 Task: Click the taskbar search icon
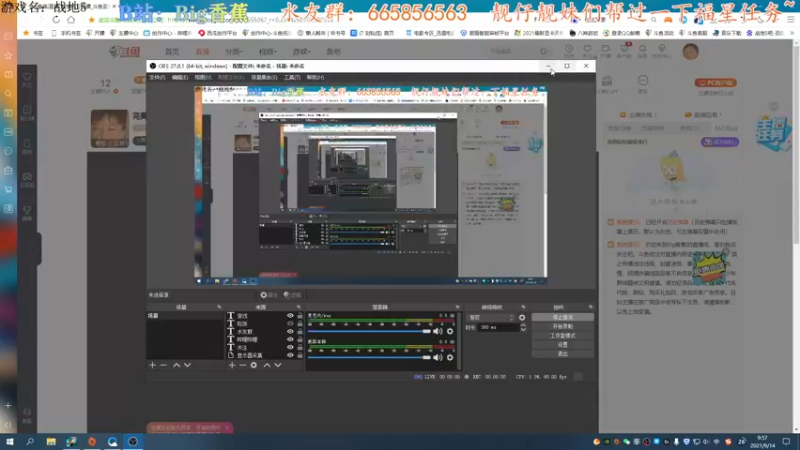click(30, 441)
